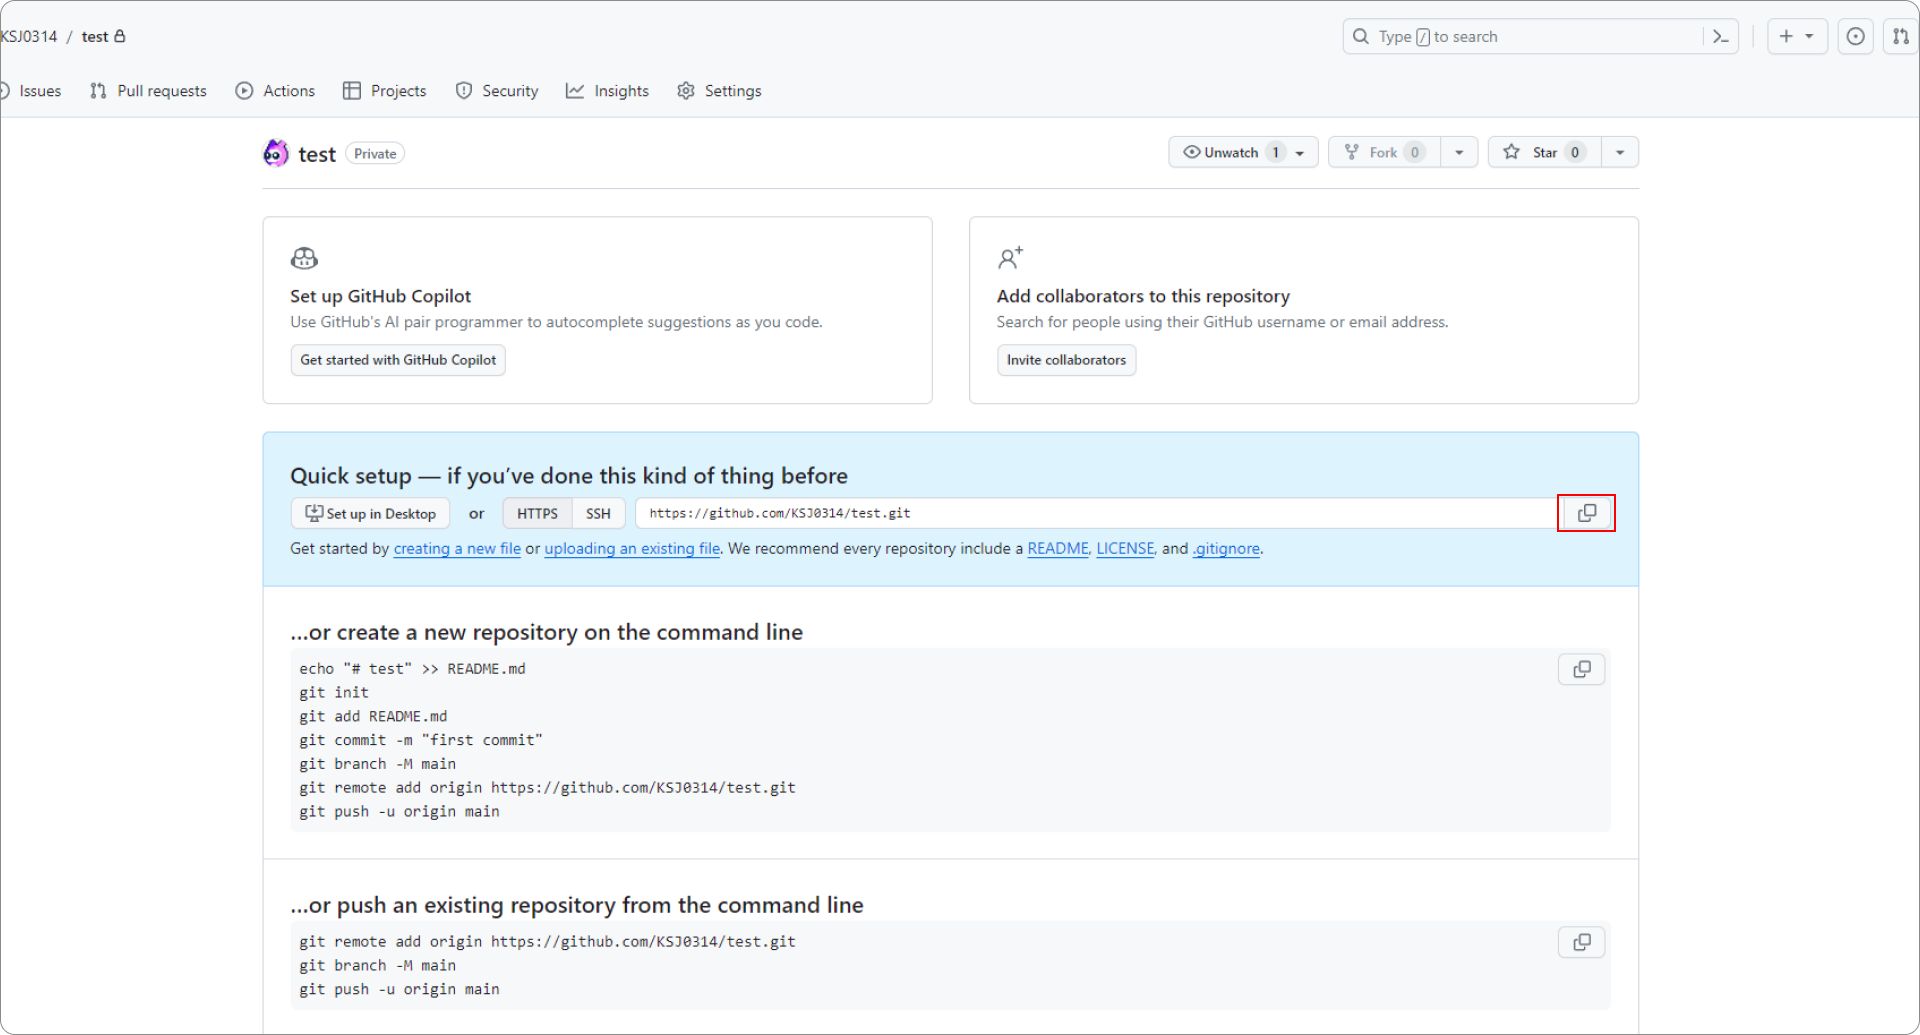Click the add collaborator person icon
Viewport: 1920px width, 1035px height.
coord(1010,258)
